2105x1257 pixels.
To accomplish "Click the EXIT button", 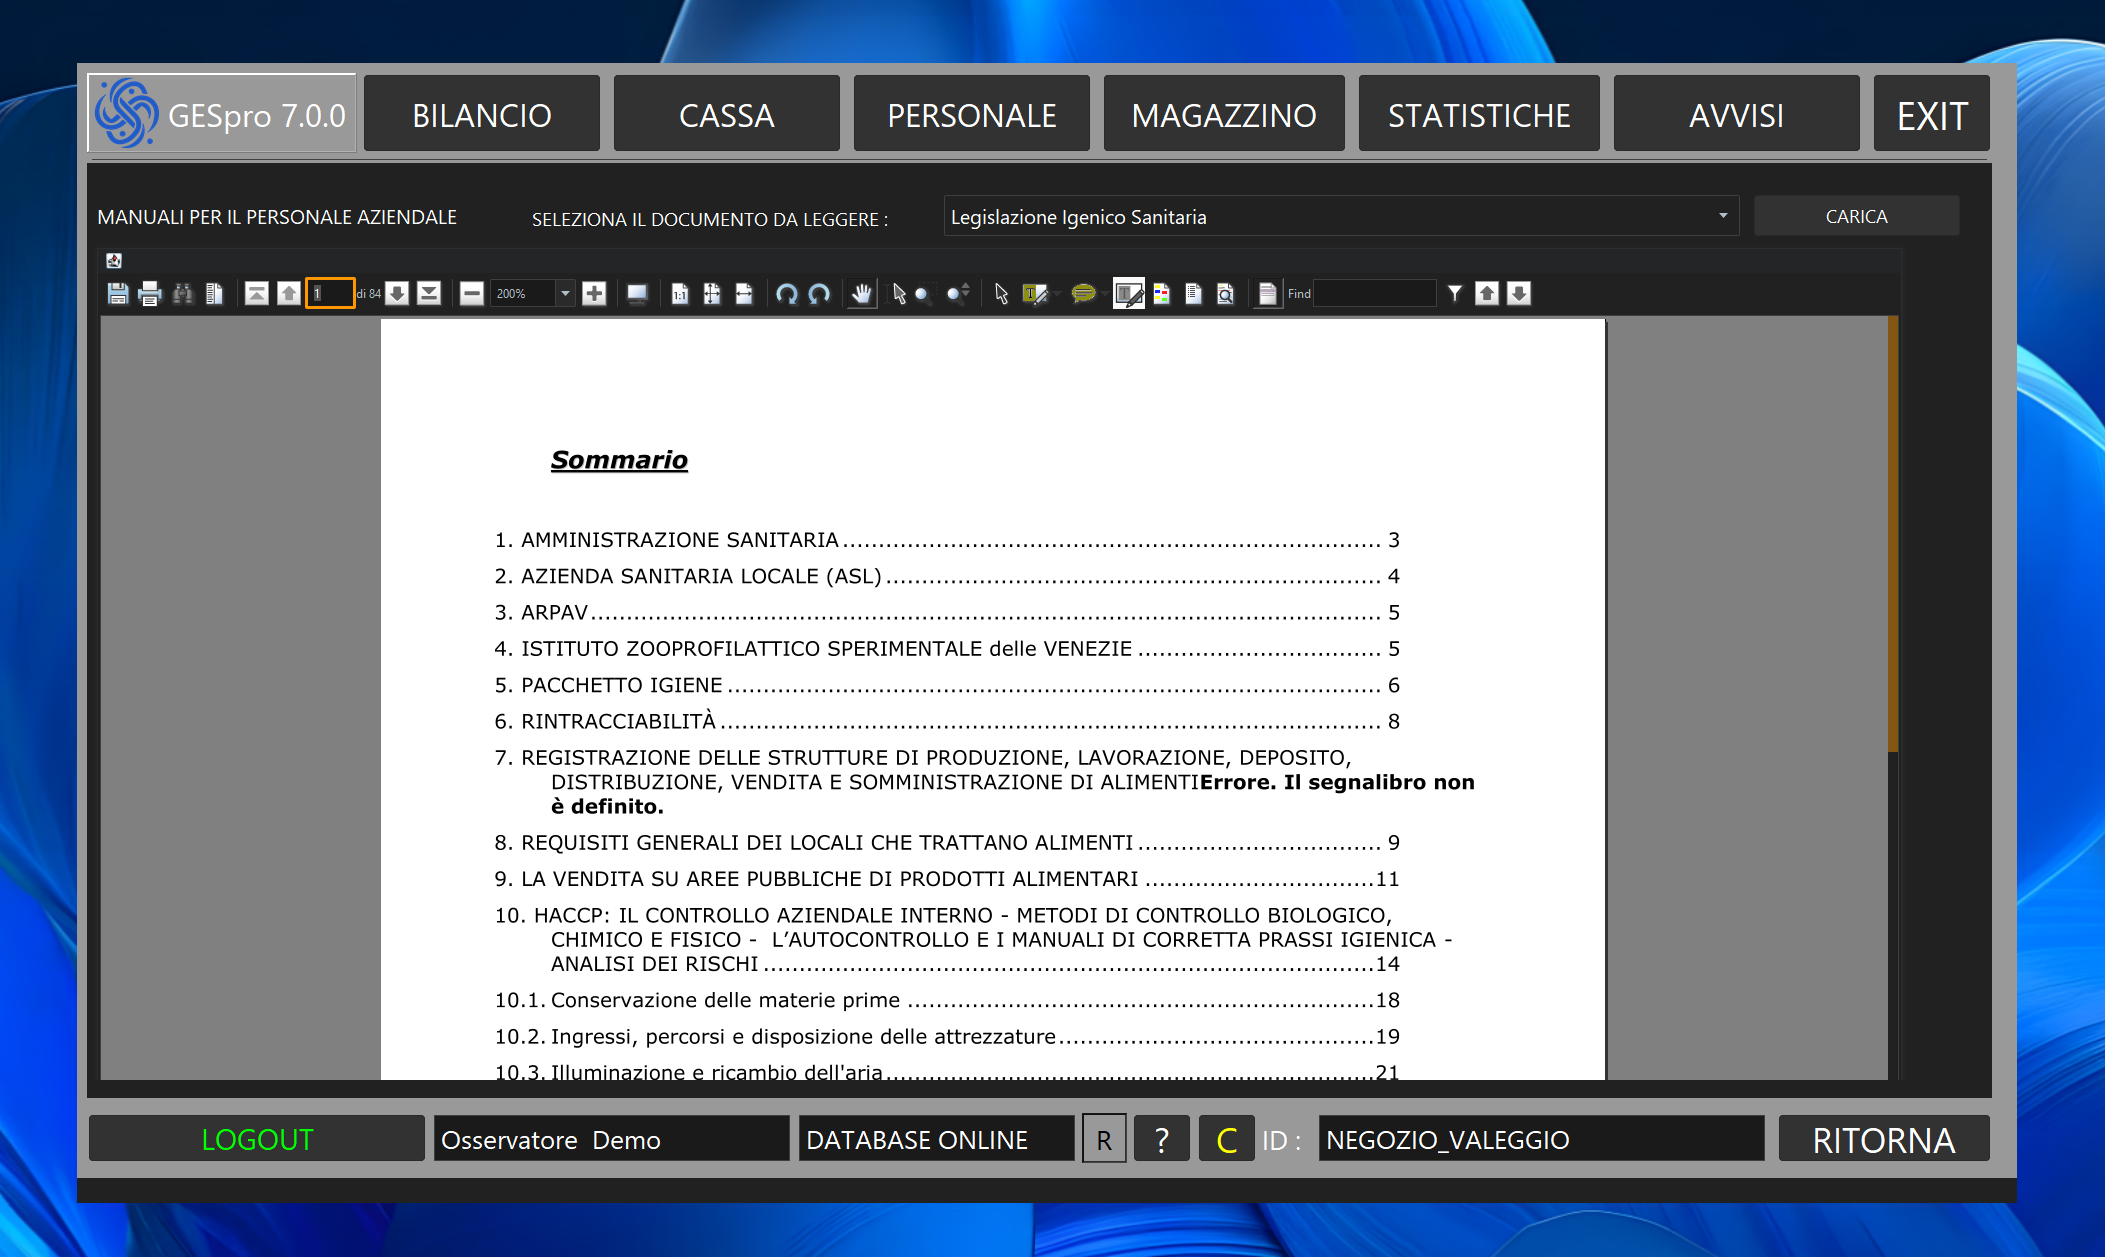I will pos(1932,115).
